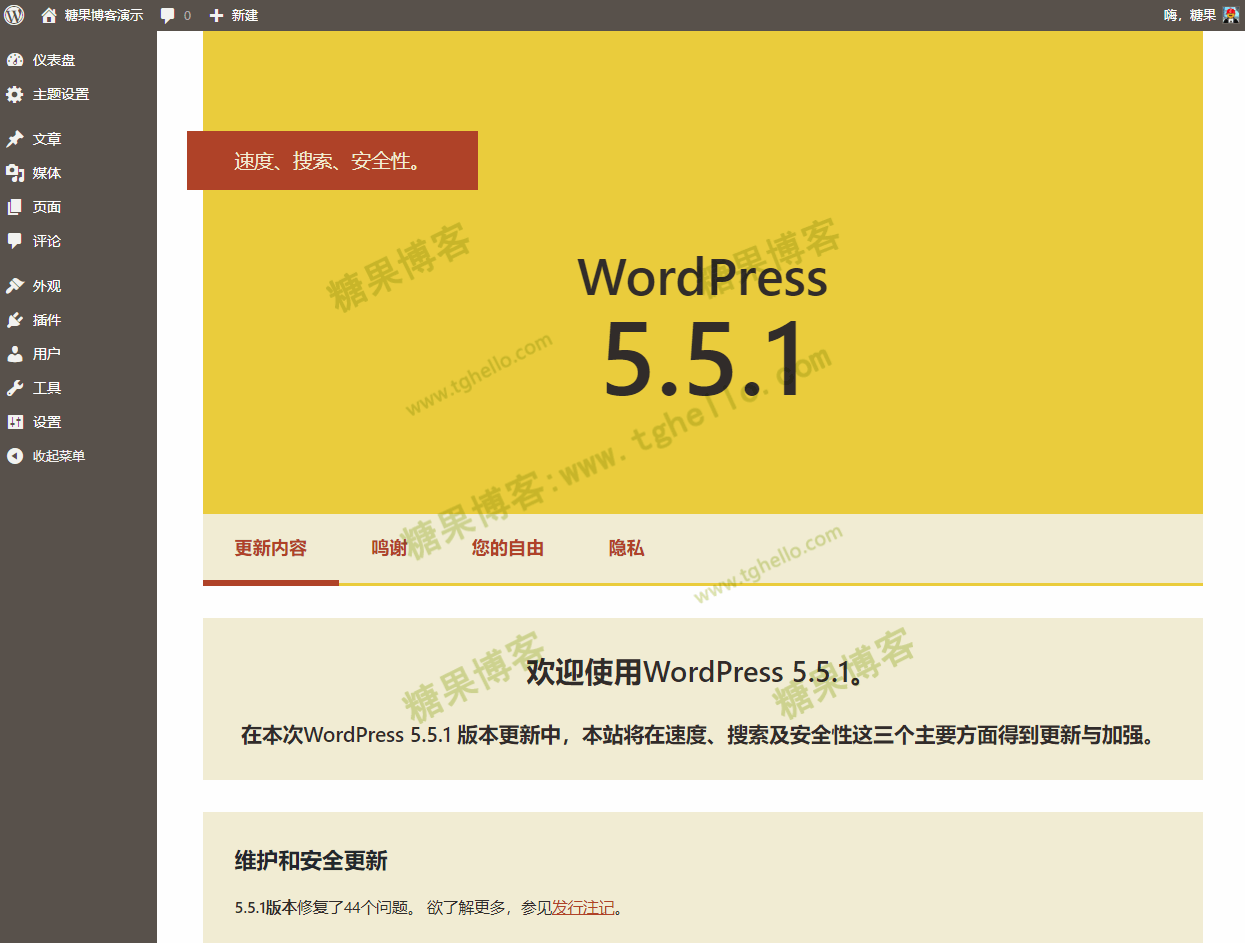The height and width of the screenshot is (943, 1245).
Task: Click heading 维护和安全更新
Action: (311, 861)
